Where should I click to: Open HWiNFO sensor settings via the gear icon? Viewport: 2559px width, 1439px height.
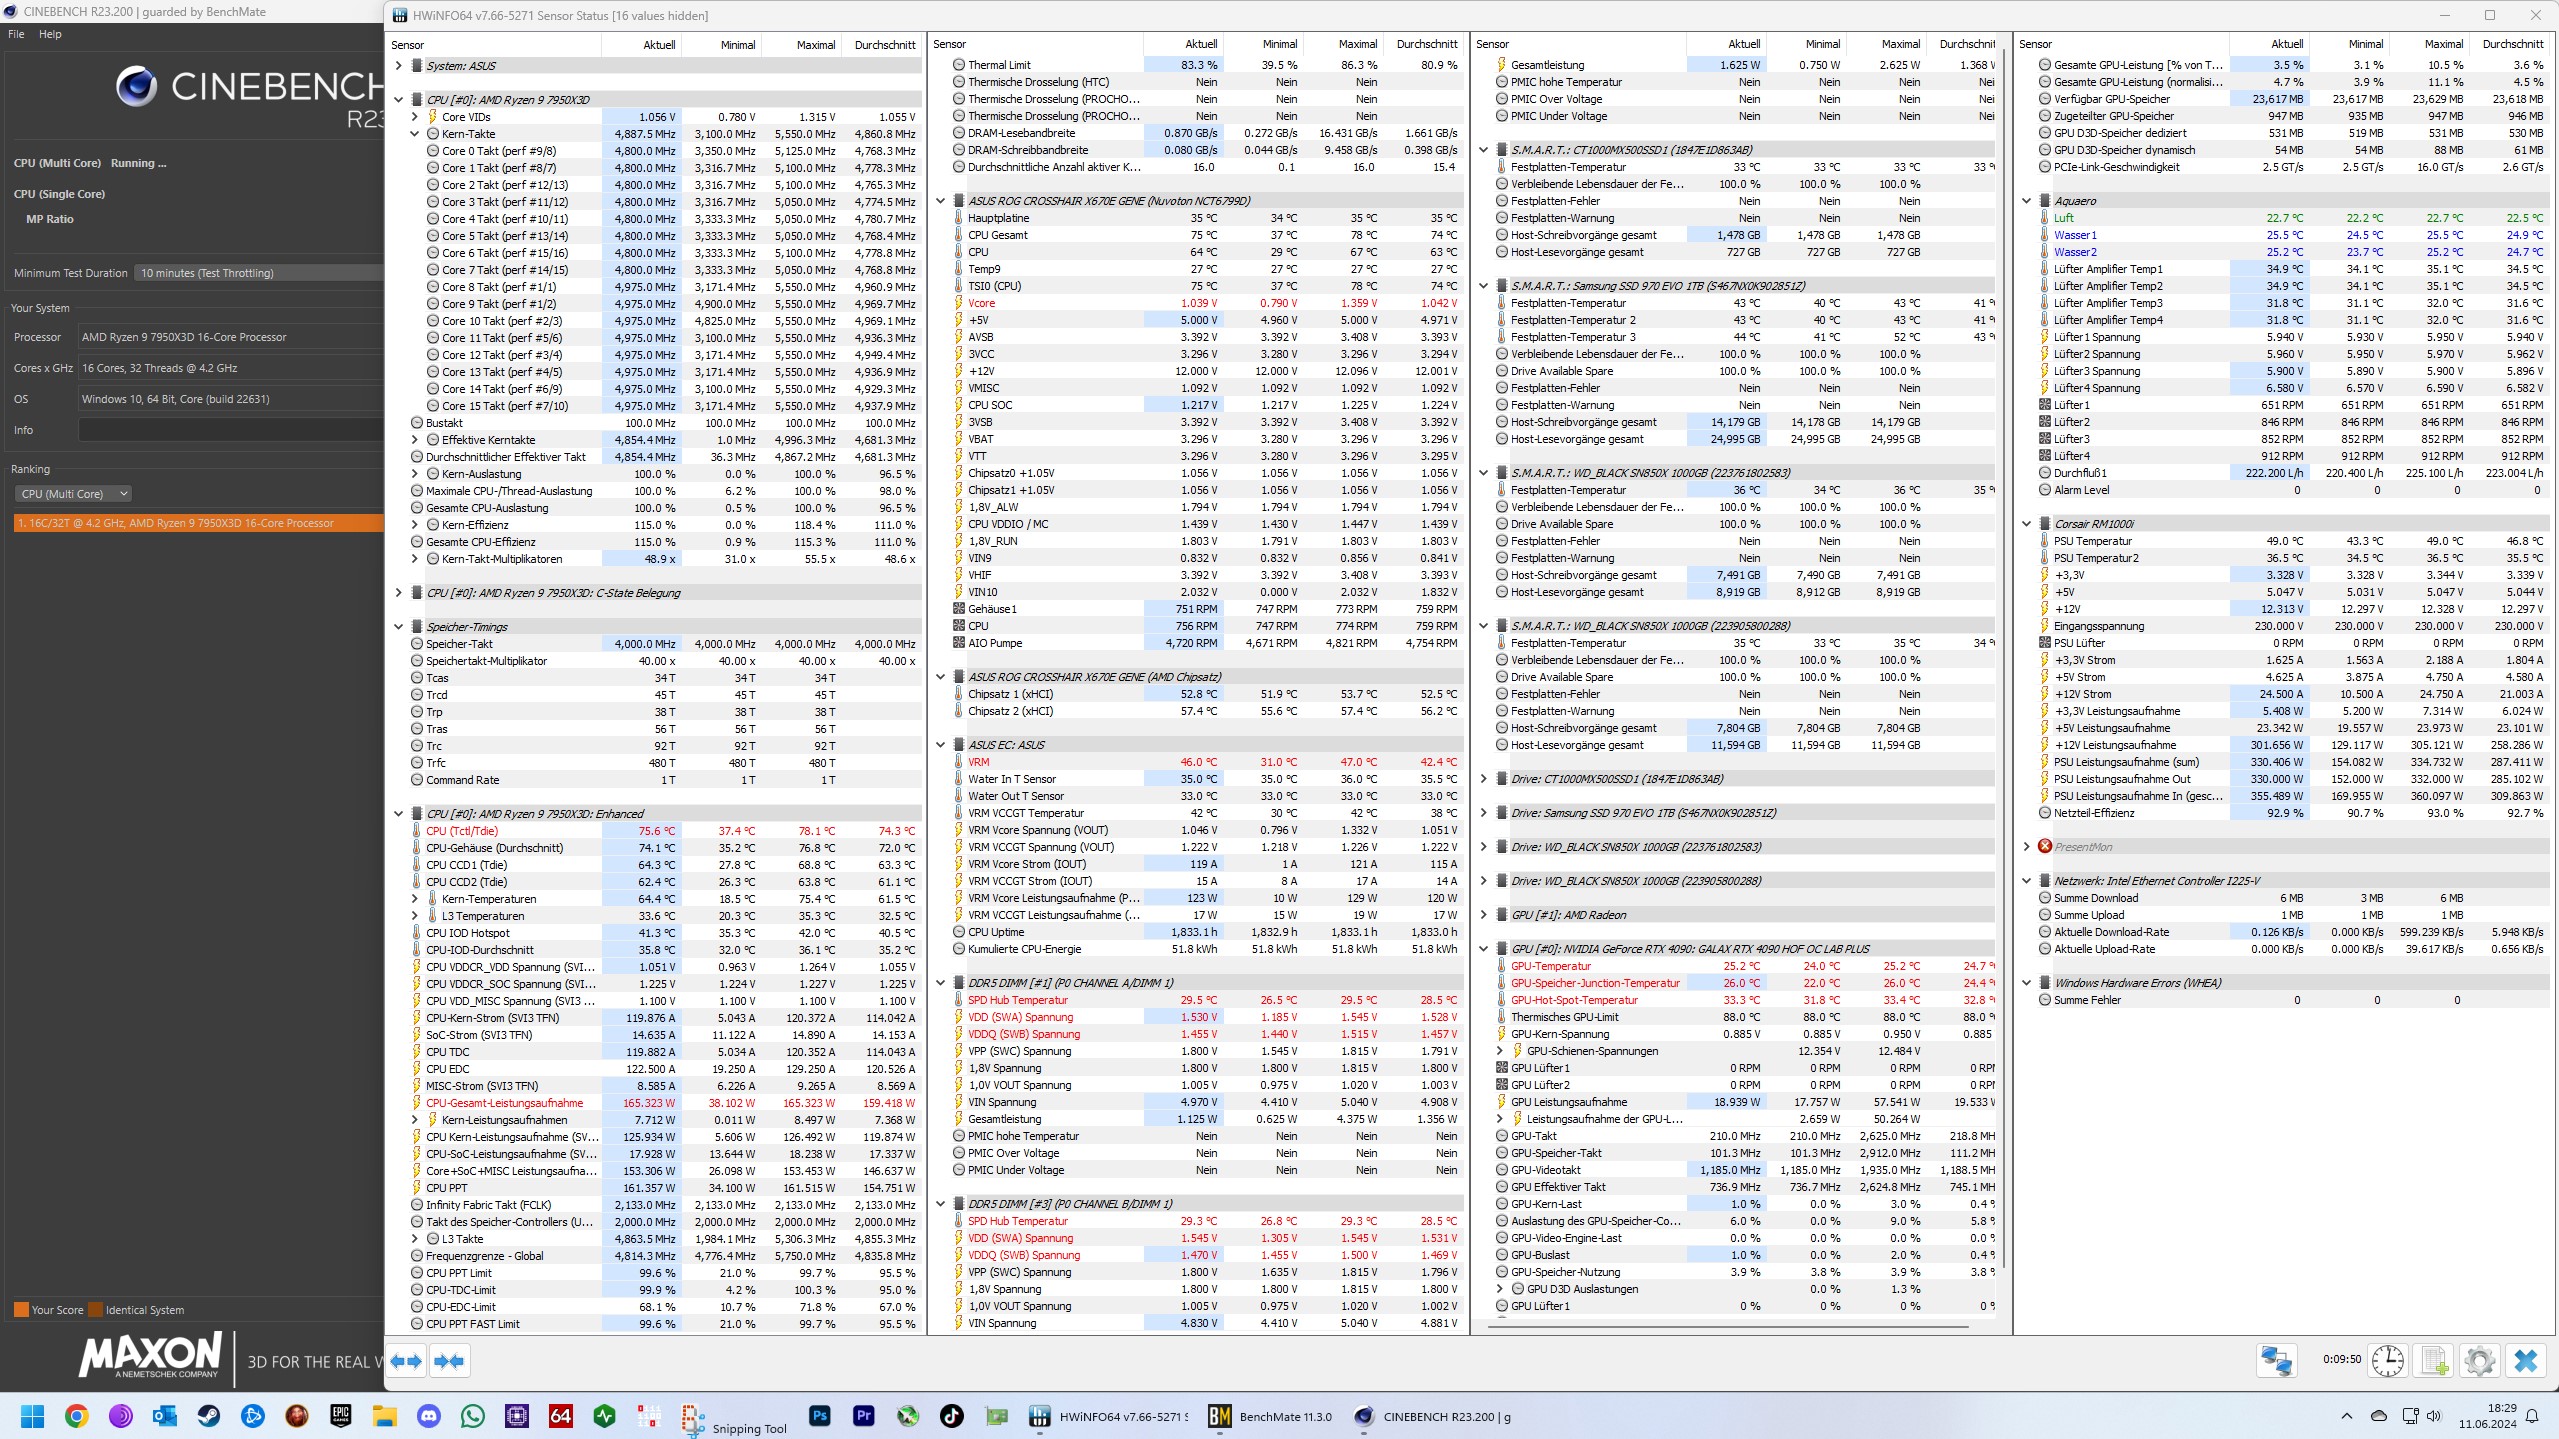(2479, 1361)
